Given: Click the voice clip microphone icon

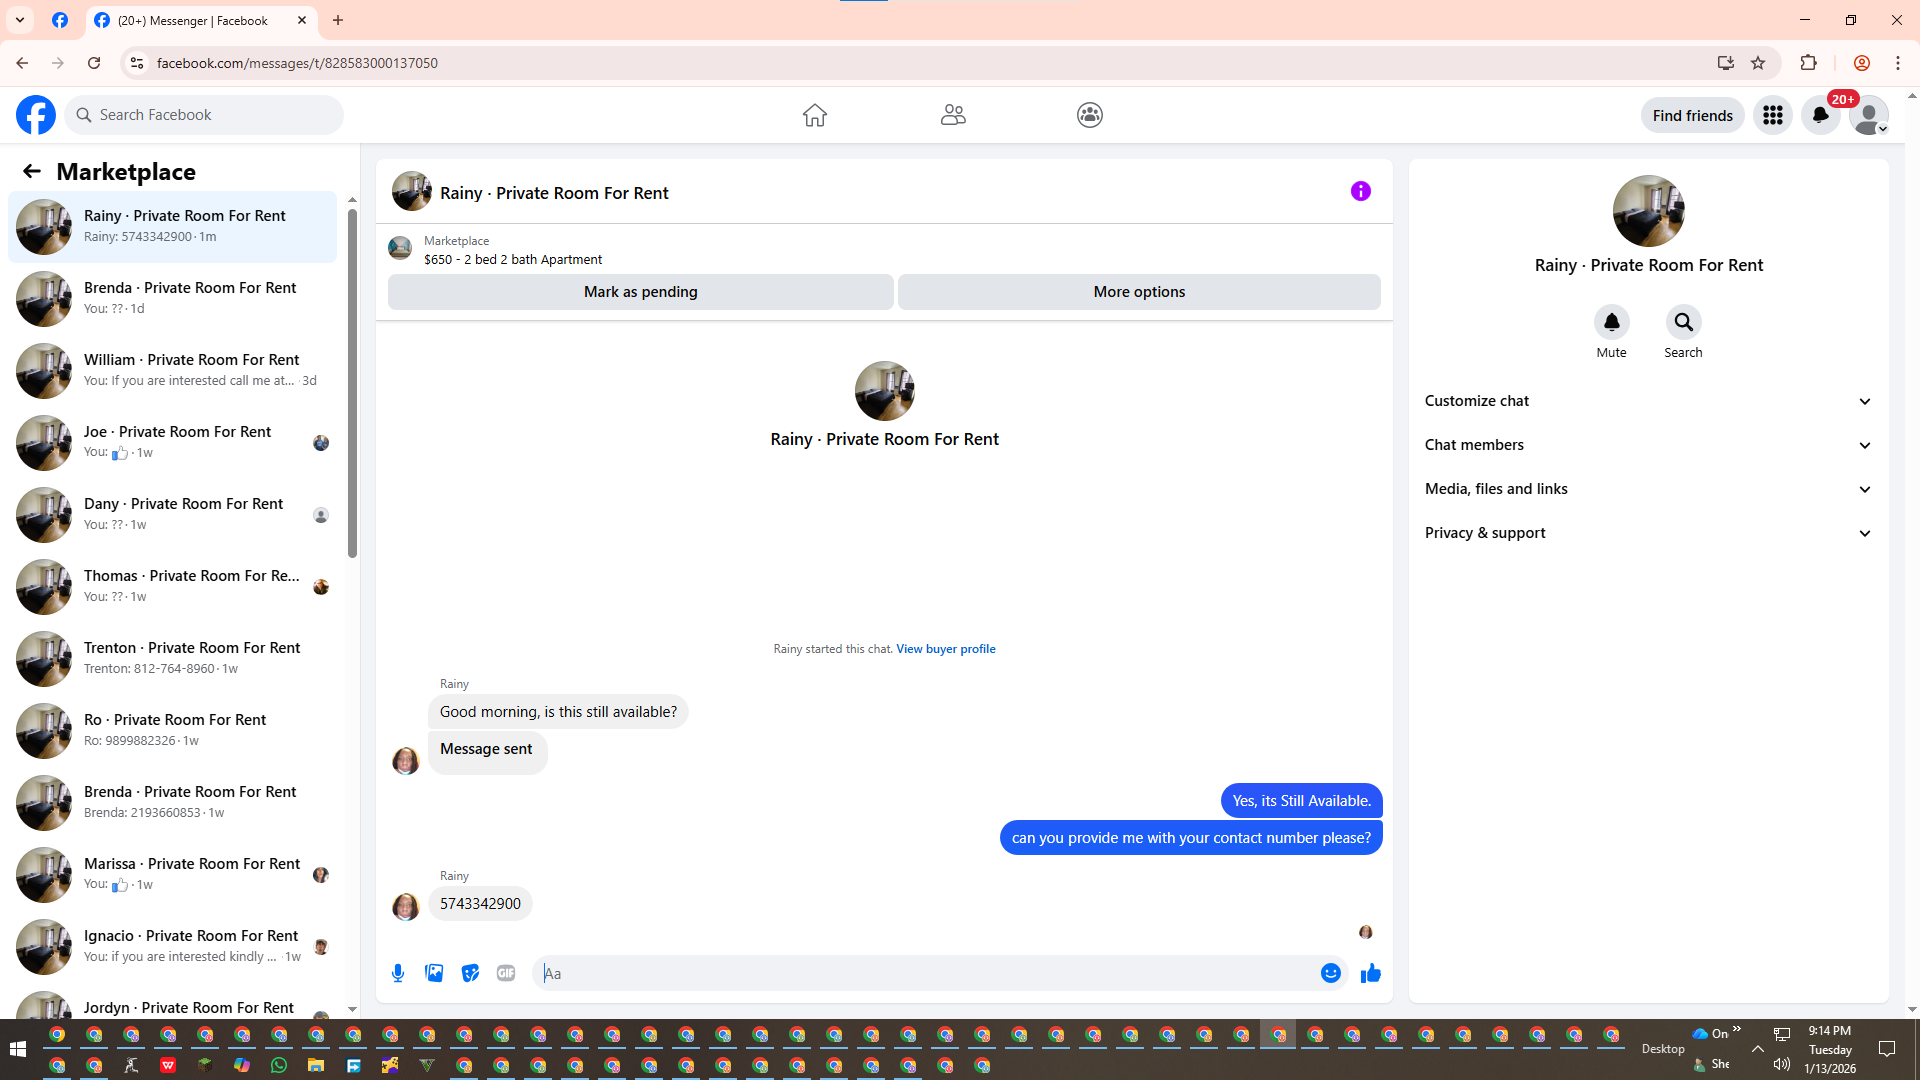Looking at the screenshot, I should 398,973.
